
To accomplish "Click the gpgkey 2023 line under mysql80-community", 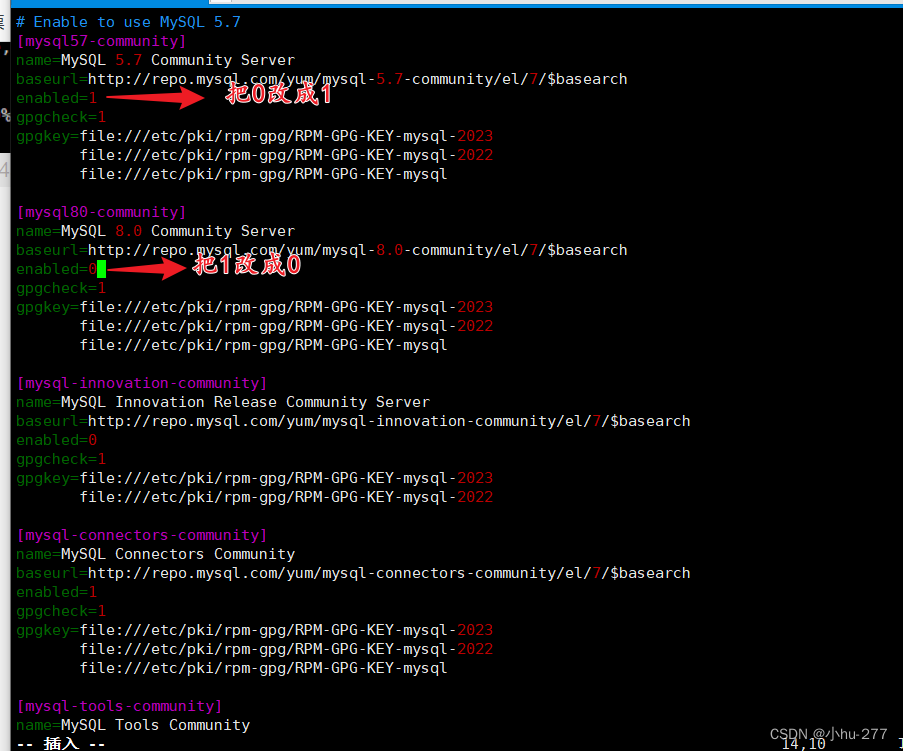I will [255, 308].
